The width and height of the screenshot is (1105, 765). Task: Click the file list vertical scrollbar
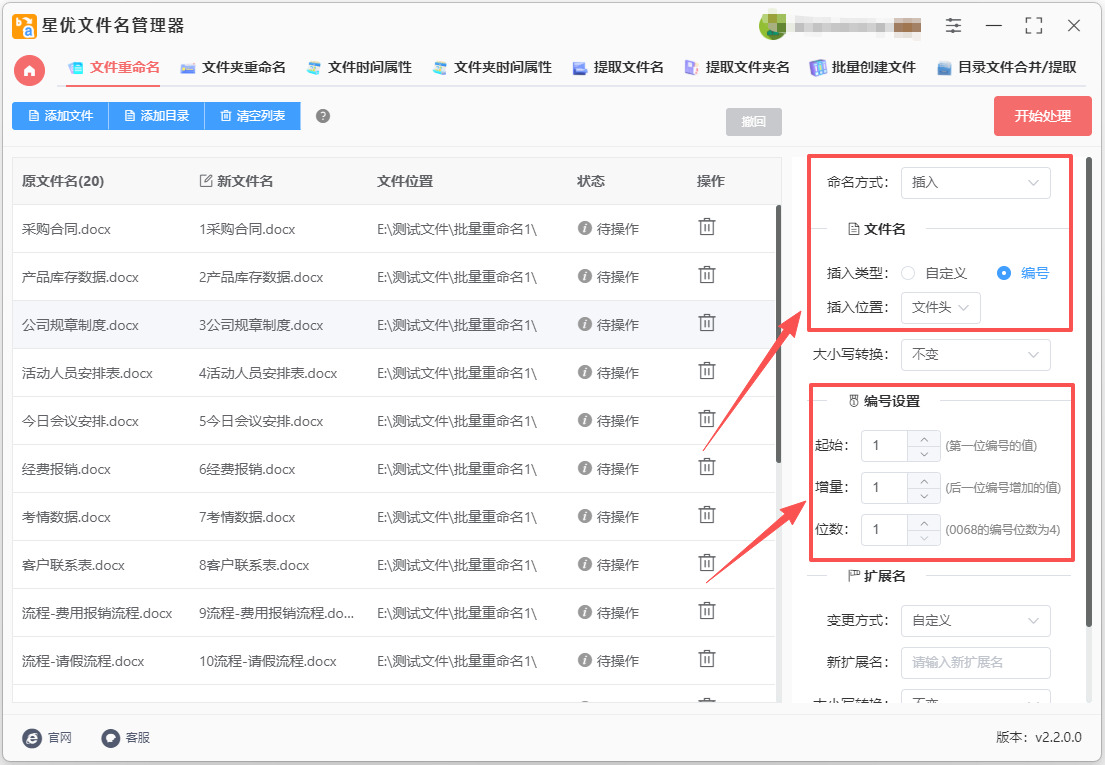tap(778, 334)
